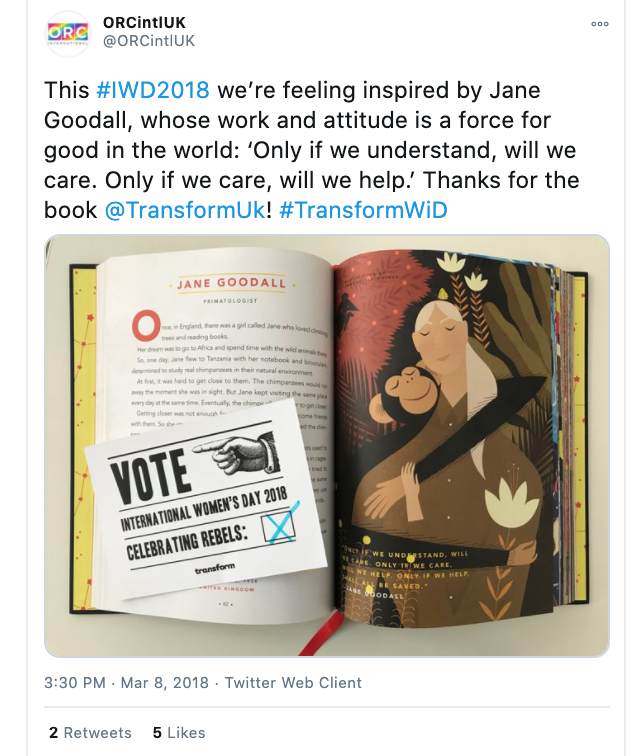Screen dimensions: 632x756
Task: Select the Mar 8, 2018 date
Action: pos(164,683)
